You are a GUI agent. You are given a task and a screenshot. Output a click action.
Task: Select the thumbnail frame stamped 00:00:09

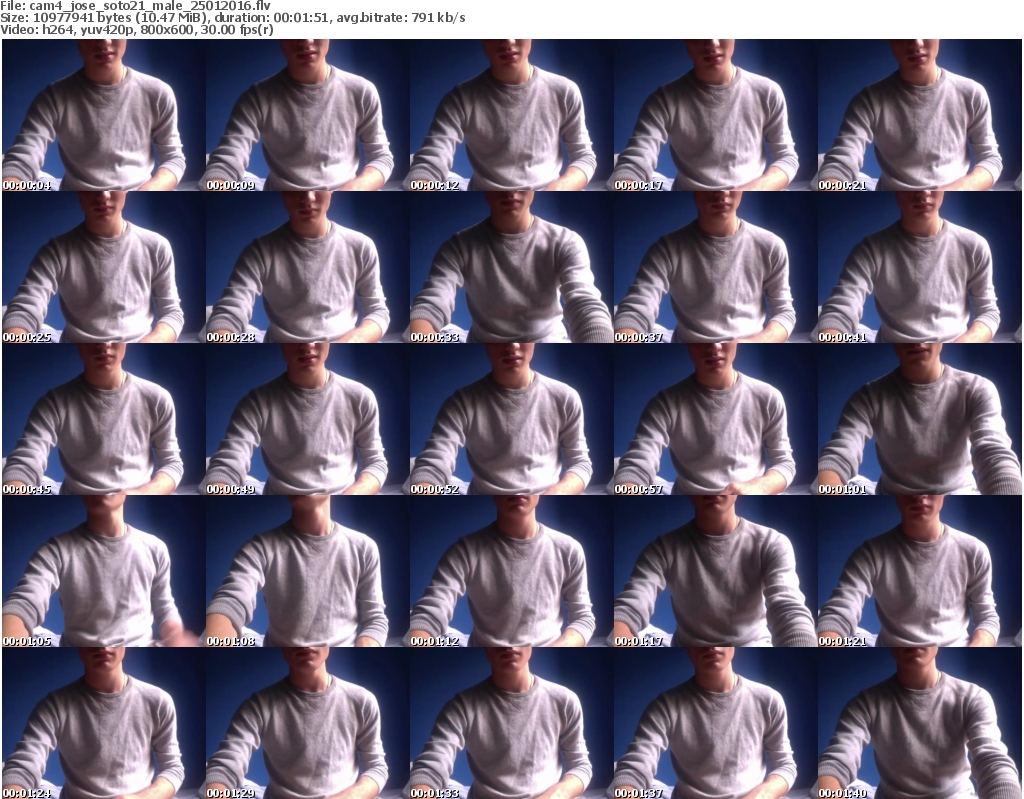click(x=308, y=115)
